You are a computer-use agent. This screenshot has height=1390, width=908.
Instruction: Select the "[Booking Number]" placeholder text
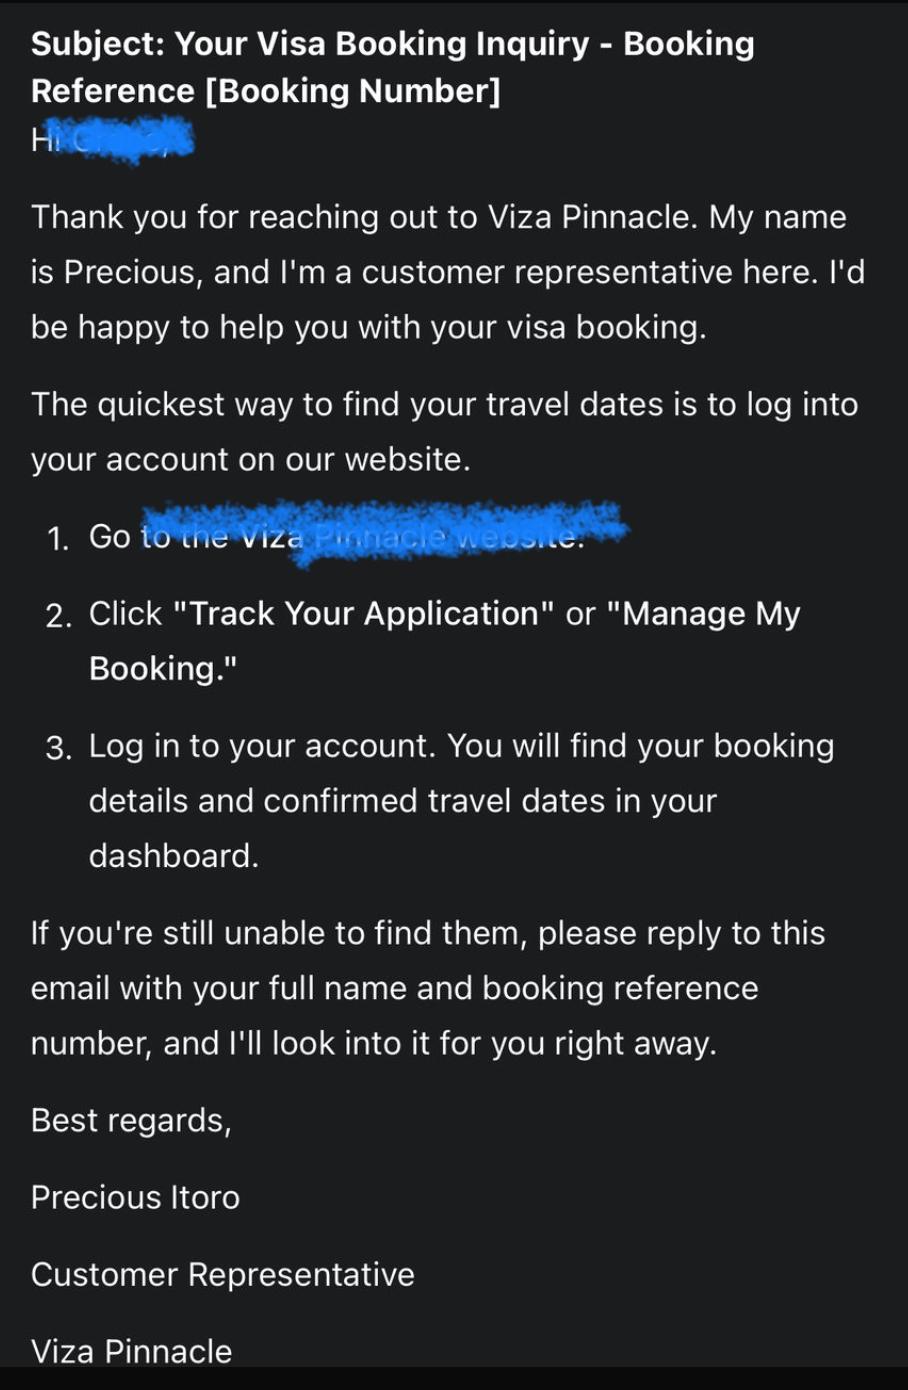(352, 91)
